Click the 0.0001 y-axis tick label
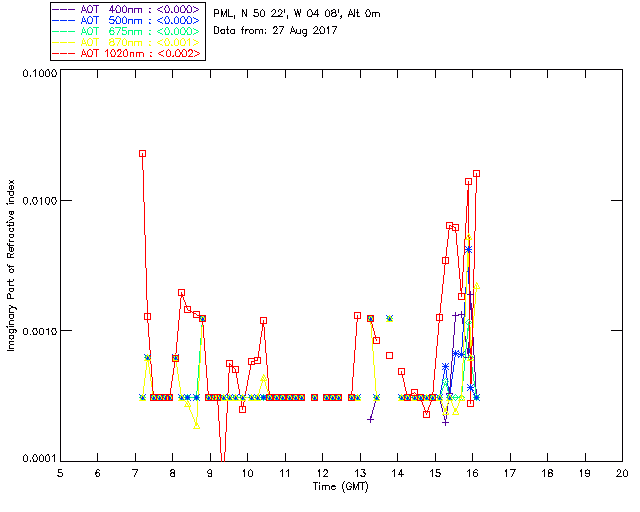The width and height of the screenshot is (640, 512). point(39,459)
